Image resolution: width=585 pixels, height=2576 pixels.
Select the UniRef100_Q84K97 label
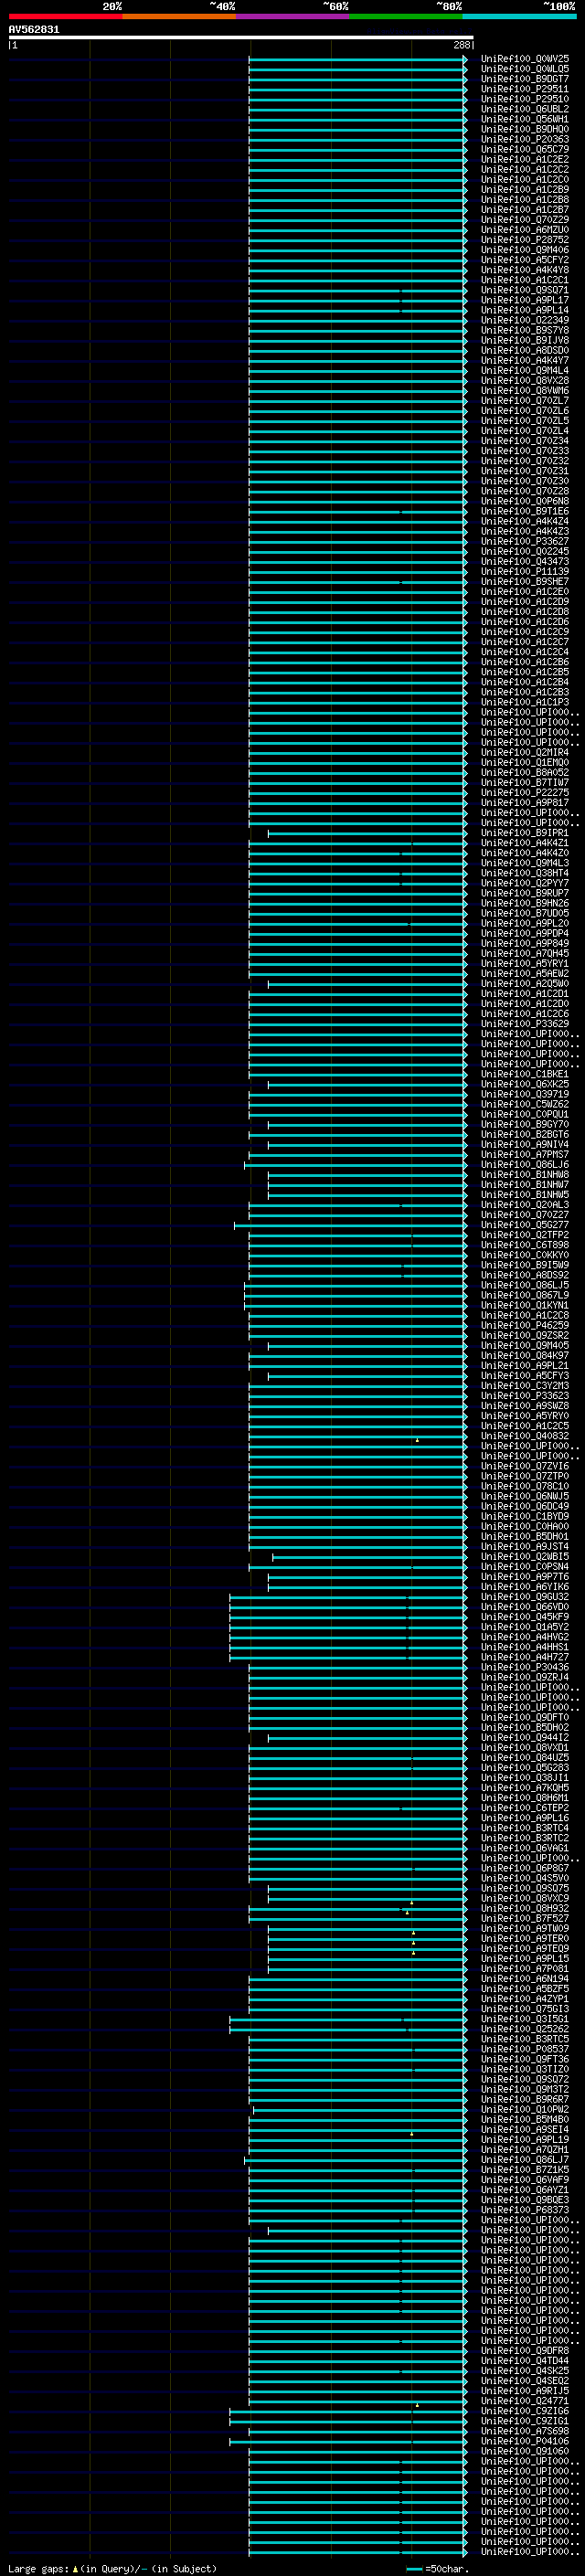tap(525, 1355)
